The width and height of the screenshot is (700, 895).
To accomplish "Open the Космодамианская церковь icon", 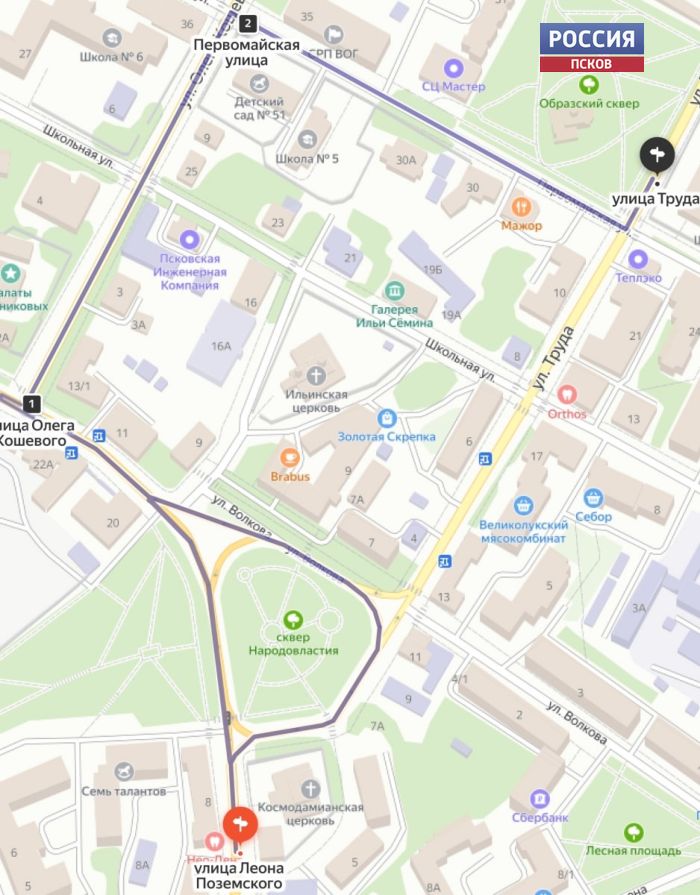I will [310, 789].
